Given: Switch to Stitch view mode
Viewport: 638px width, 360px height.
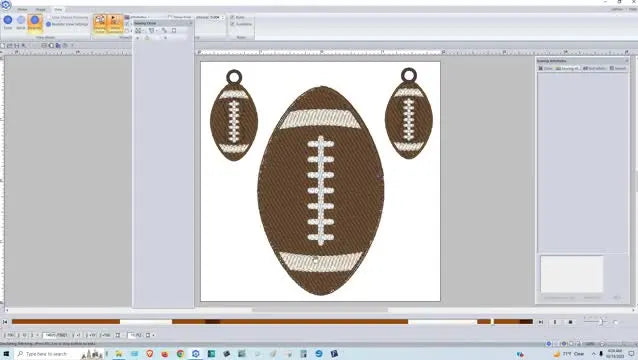Looking at the screenshot, I should [21, 22].
